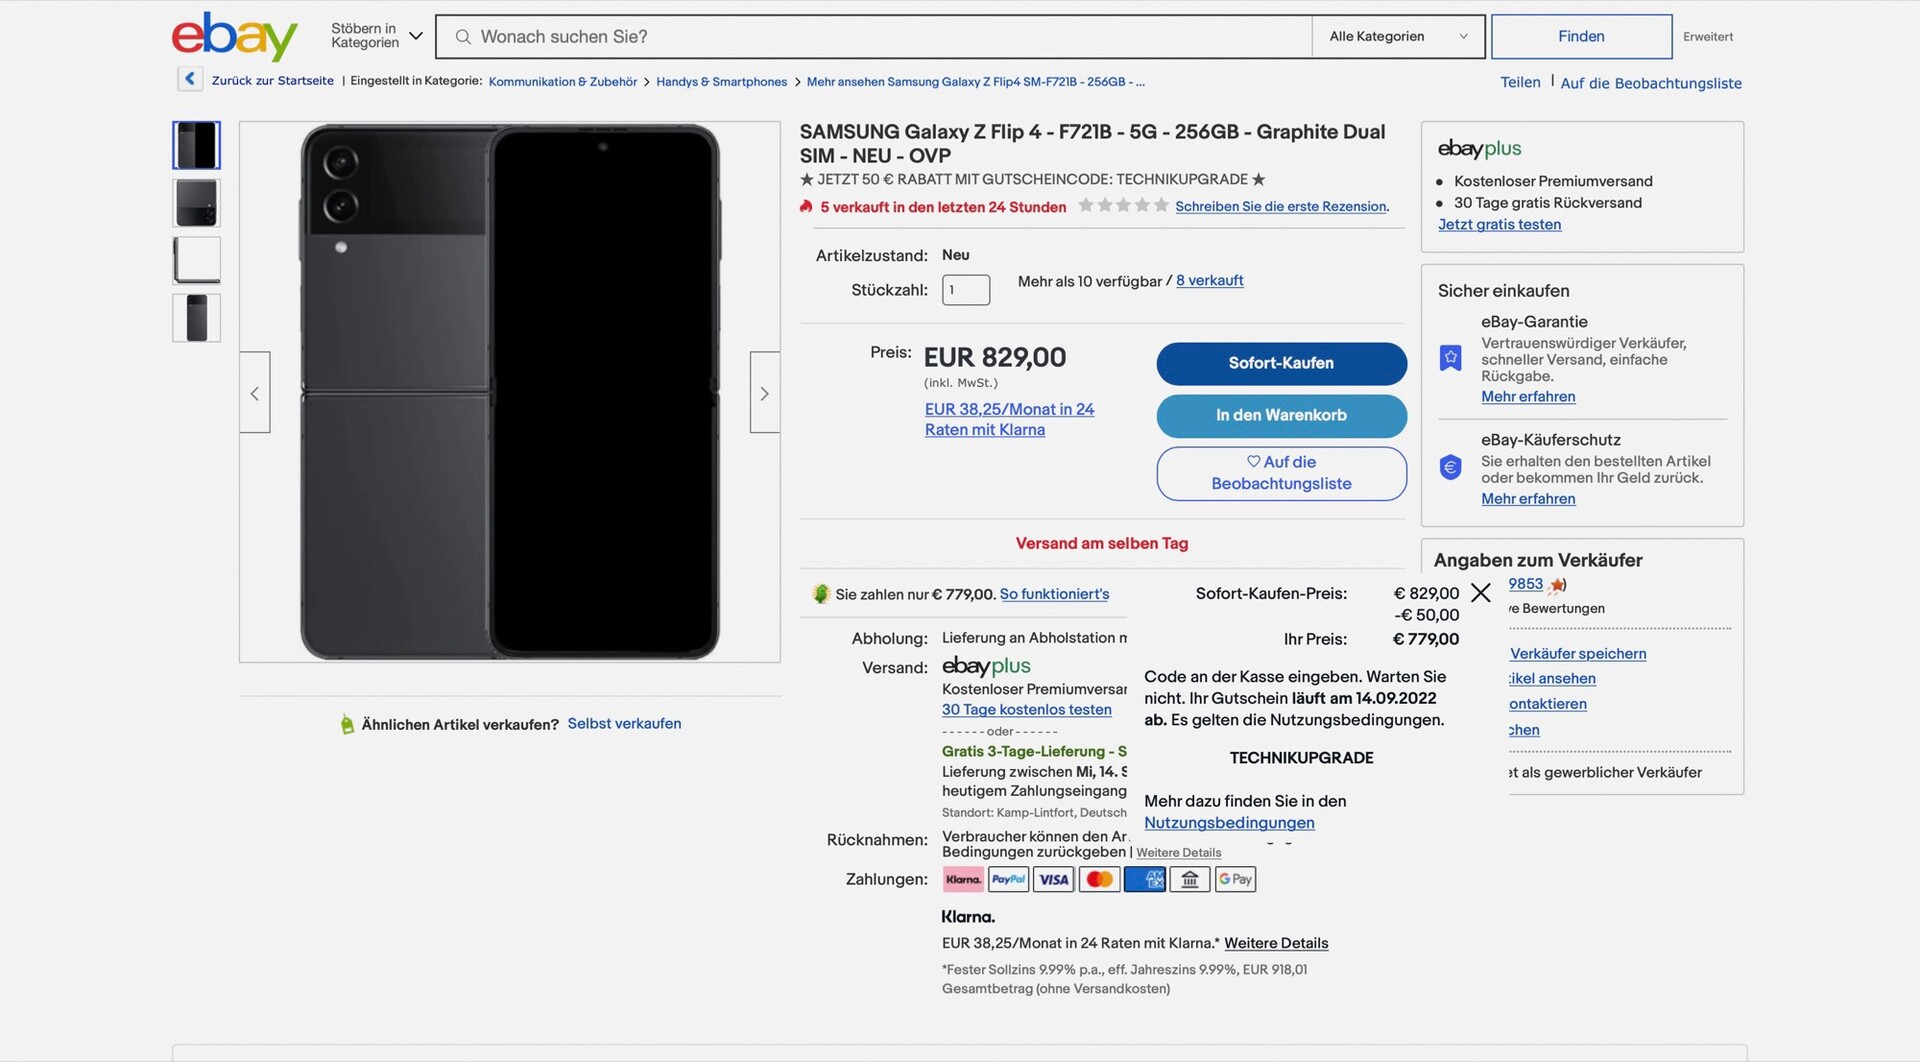Show previous product image
1920x1062 pixels.
[x=255, y=392]
